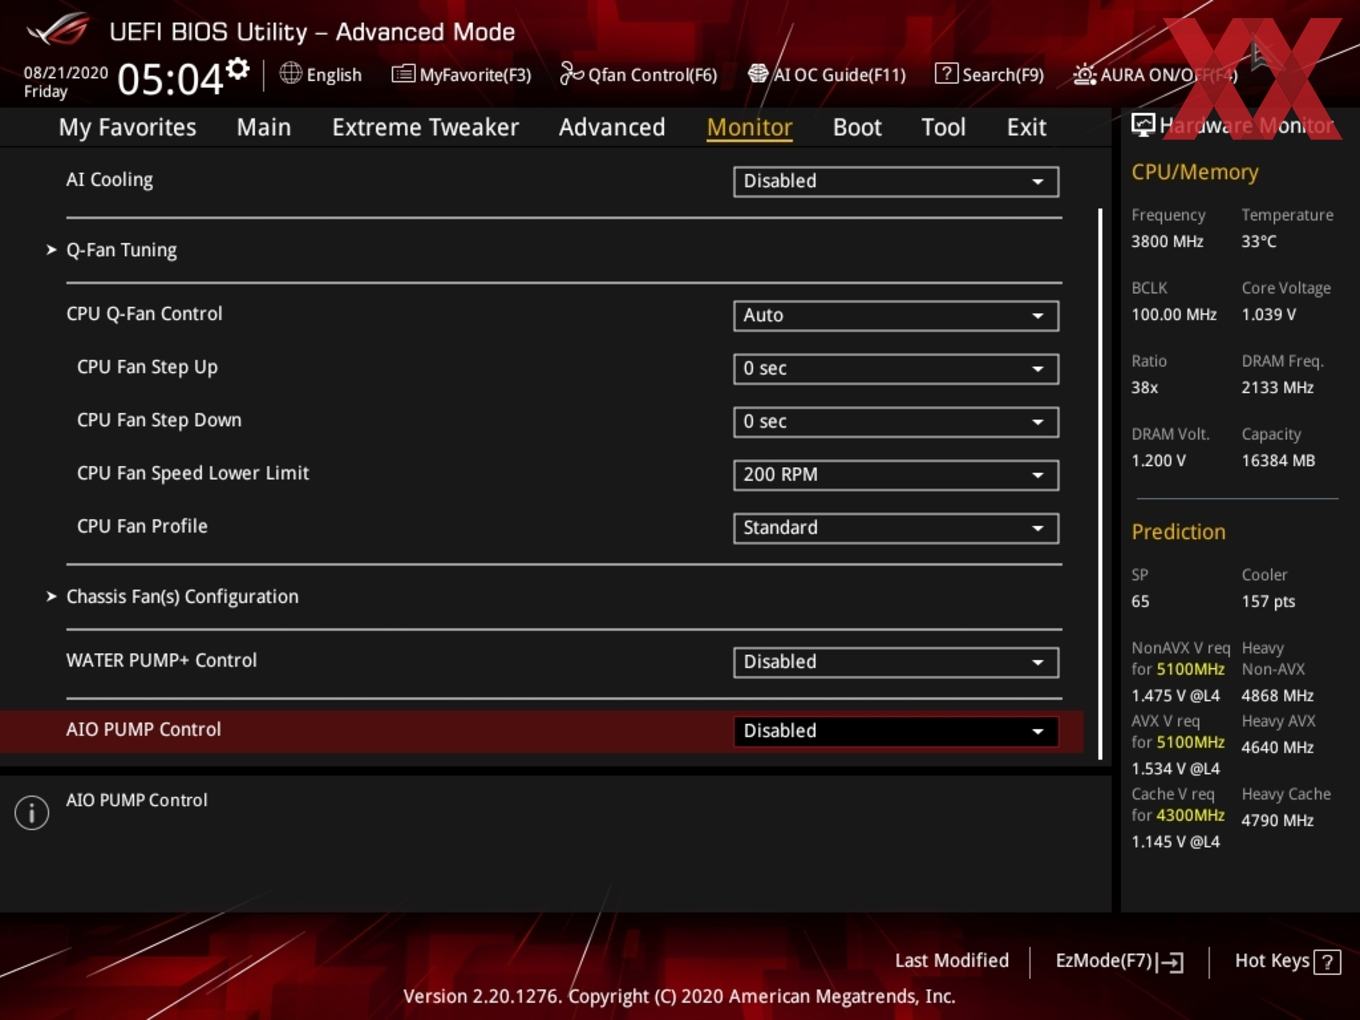Screen dimensions: 1360x1020
Task: Click the AI OC Guide brain icon
Action: (x=758, y=73)
